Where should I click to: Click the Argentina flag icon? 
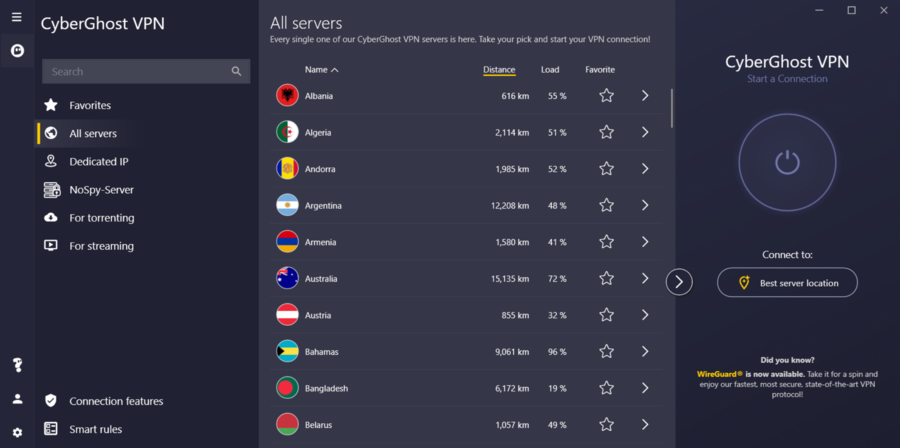(x=287, y=205)
